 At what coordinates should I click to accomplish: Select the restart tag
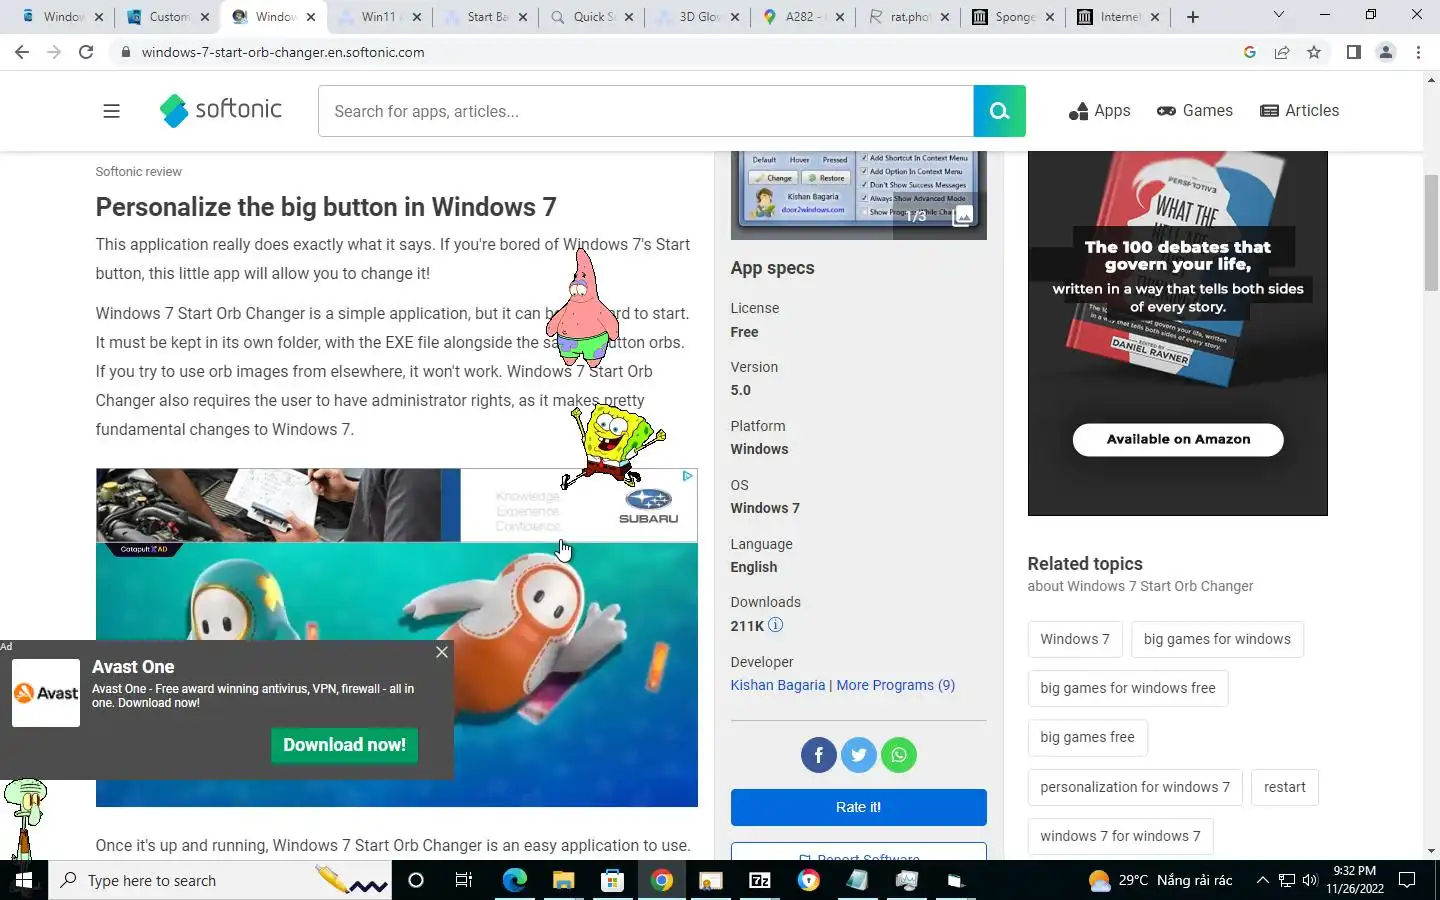point(1285,787)
